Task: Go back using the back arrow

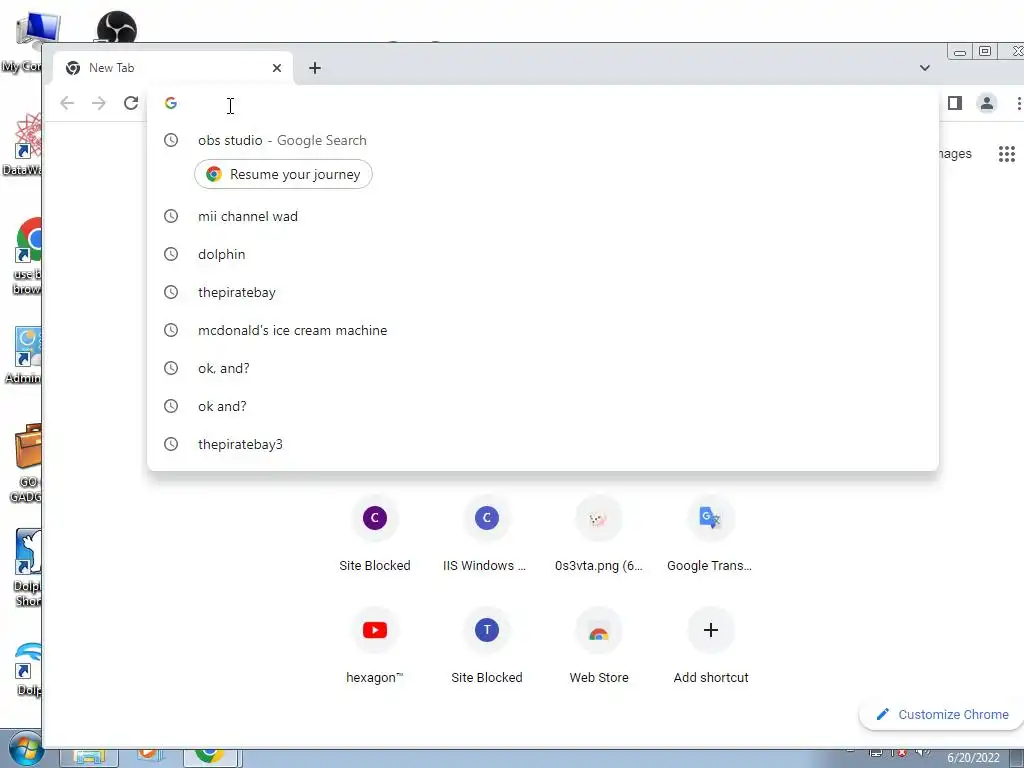Action: coord(67,103)
